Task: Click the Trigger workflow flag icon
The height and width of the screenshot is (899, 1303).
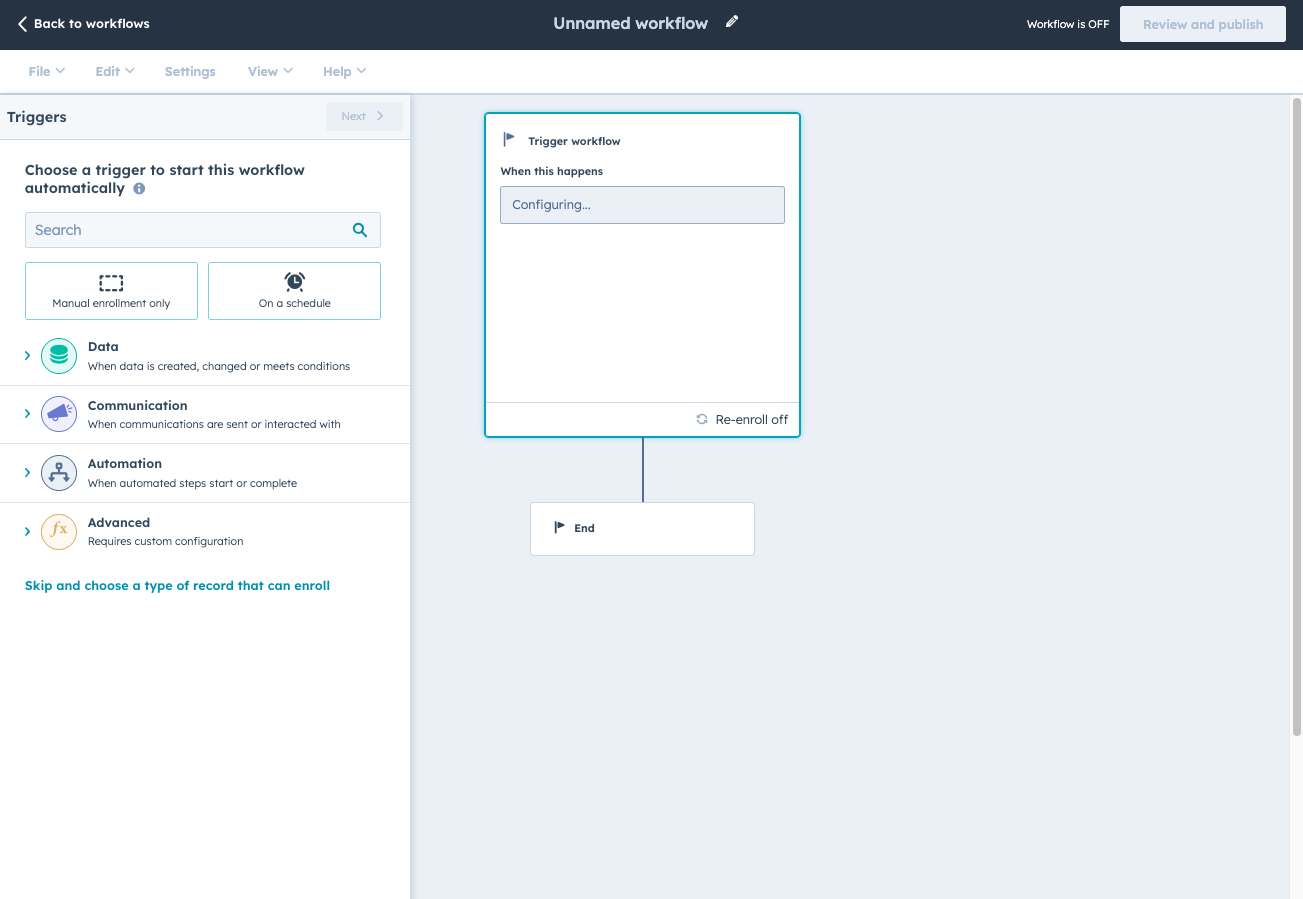Action: (508, 139)
